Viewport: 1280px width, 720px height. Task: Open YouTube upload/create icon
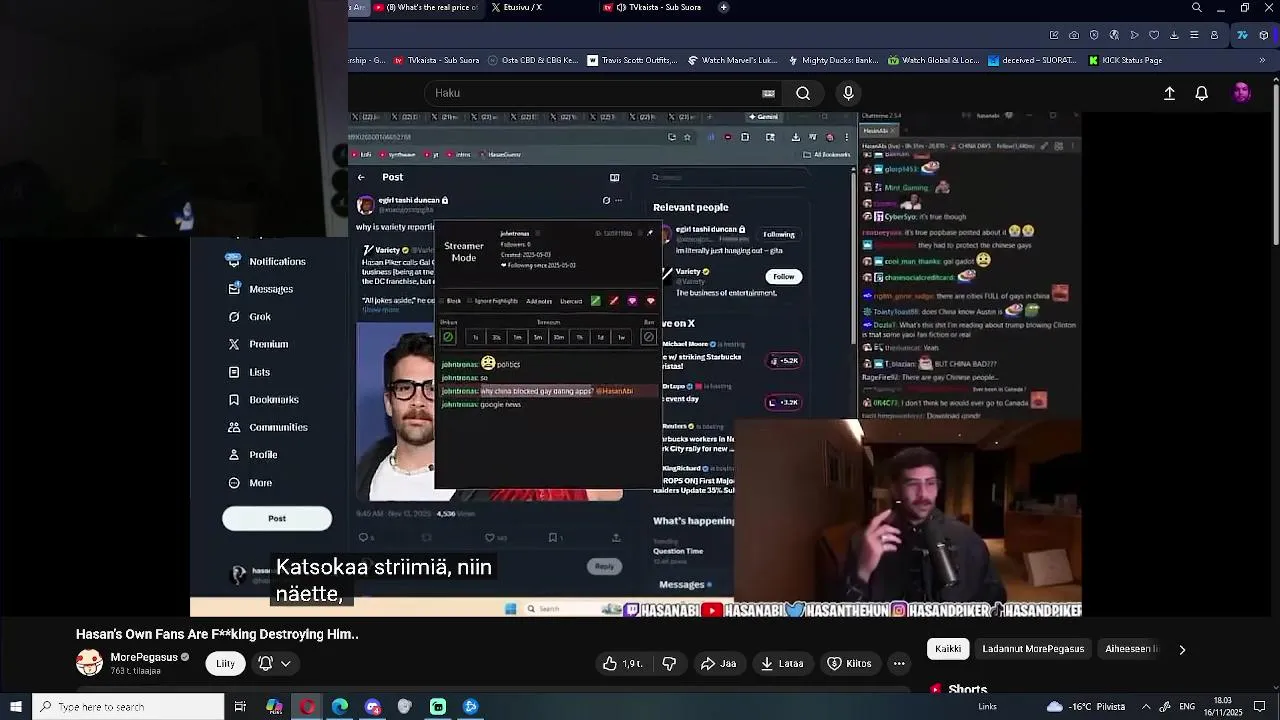click(1169, 93)
